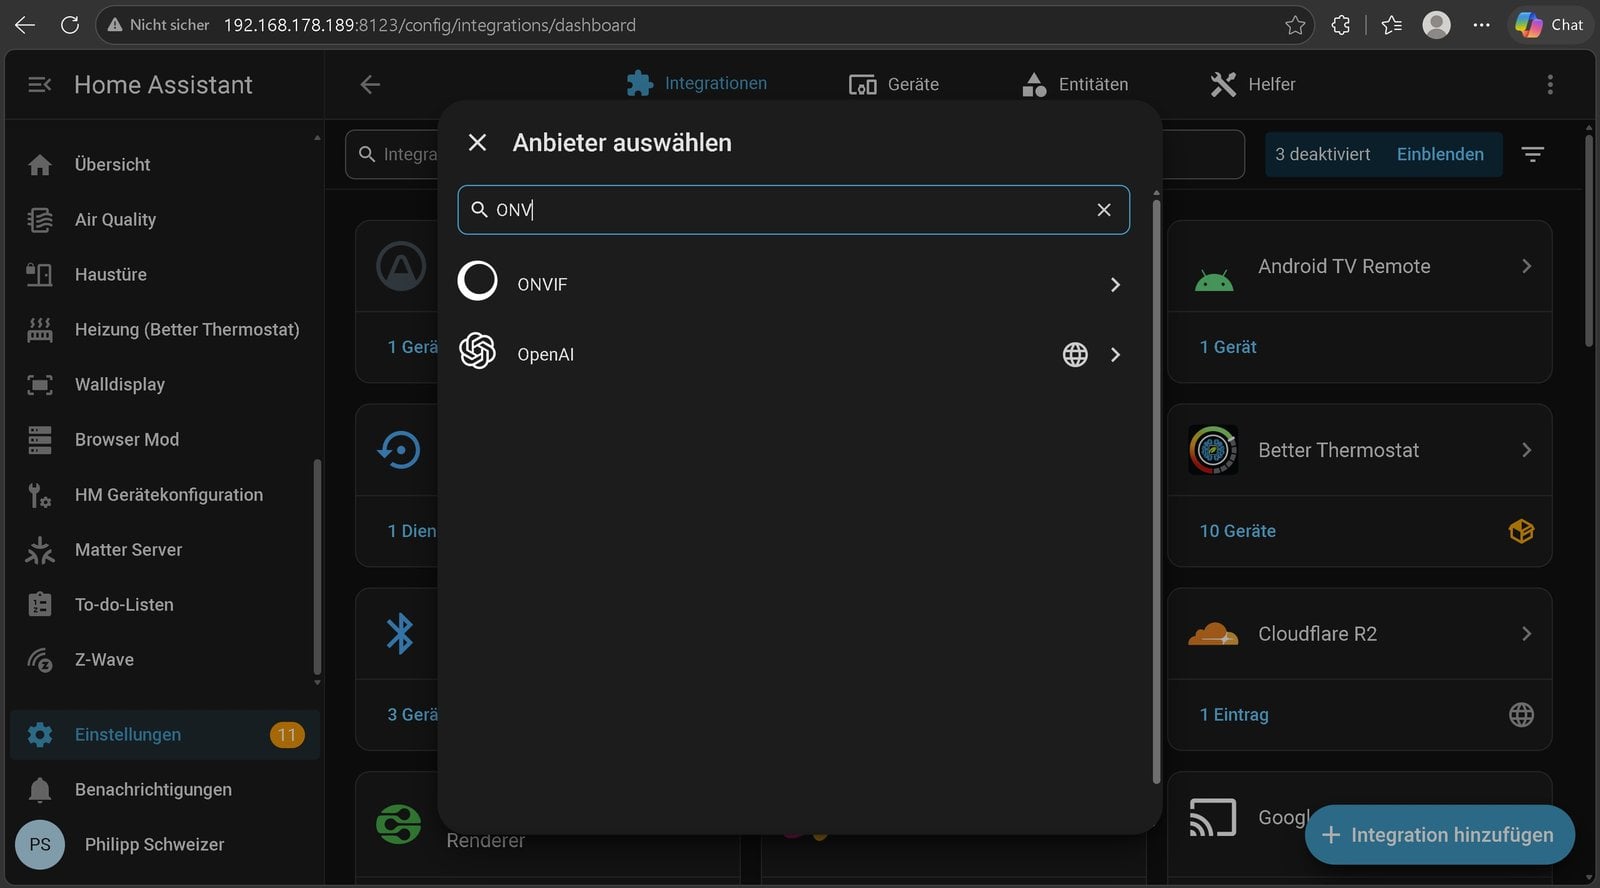Open Walldisplay in the sidebar
The height and width of the screenshot is (888, 1600).
point(165,384)
